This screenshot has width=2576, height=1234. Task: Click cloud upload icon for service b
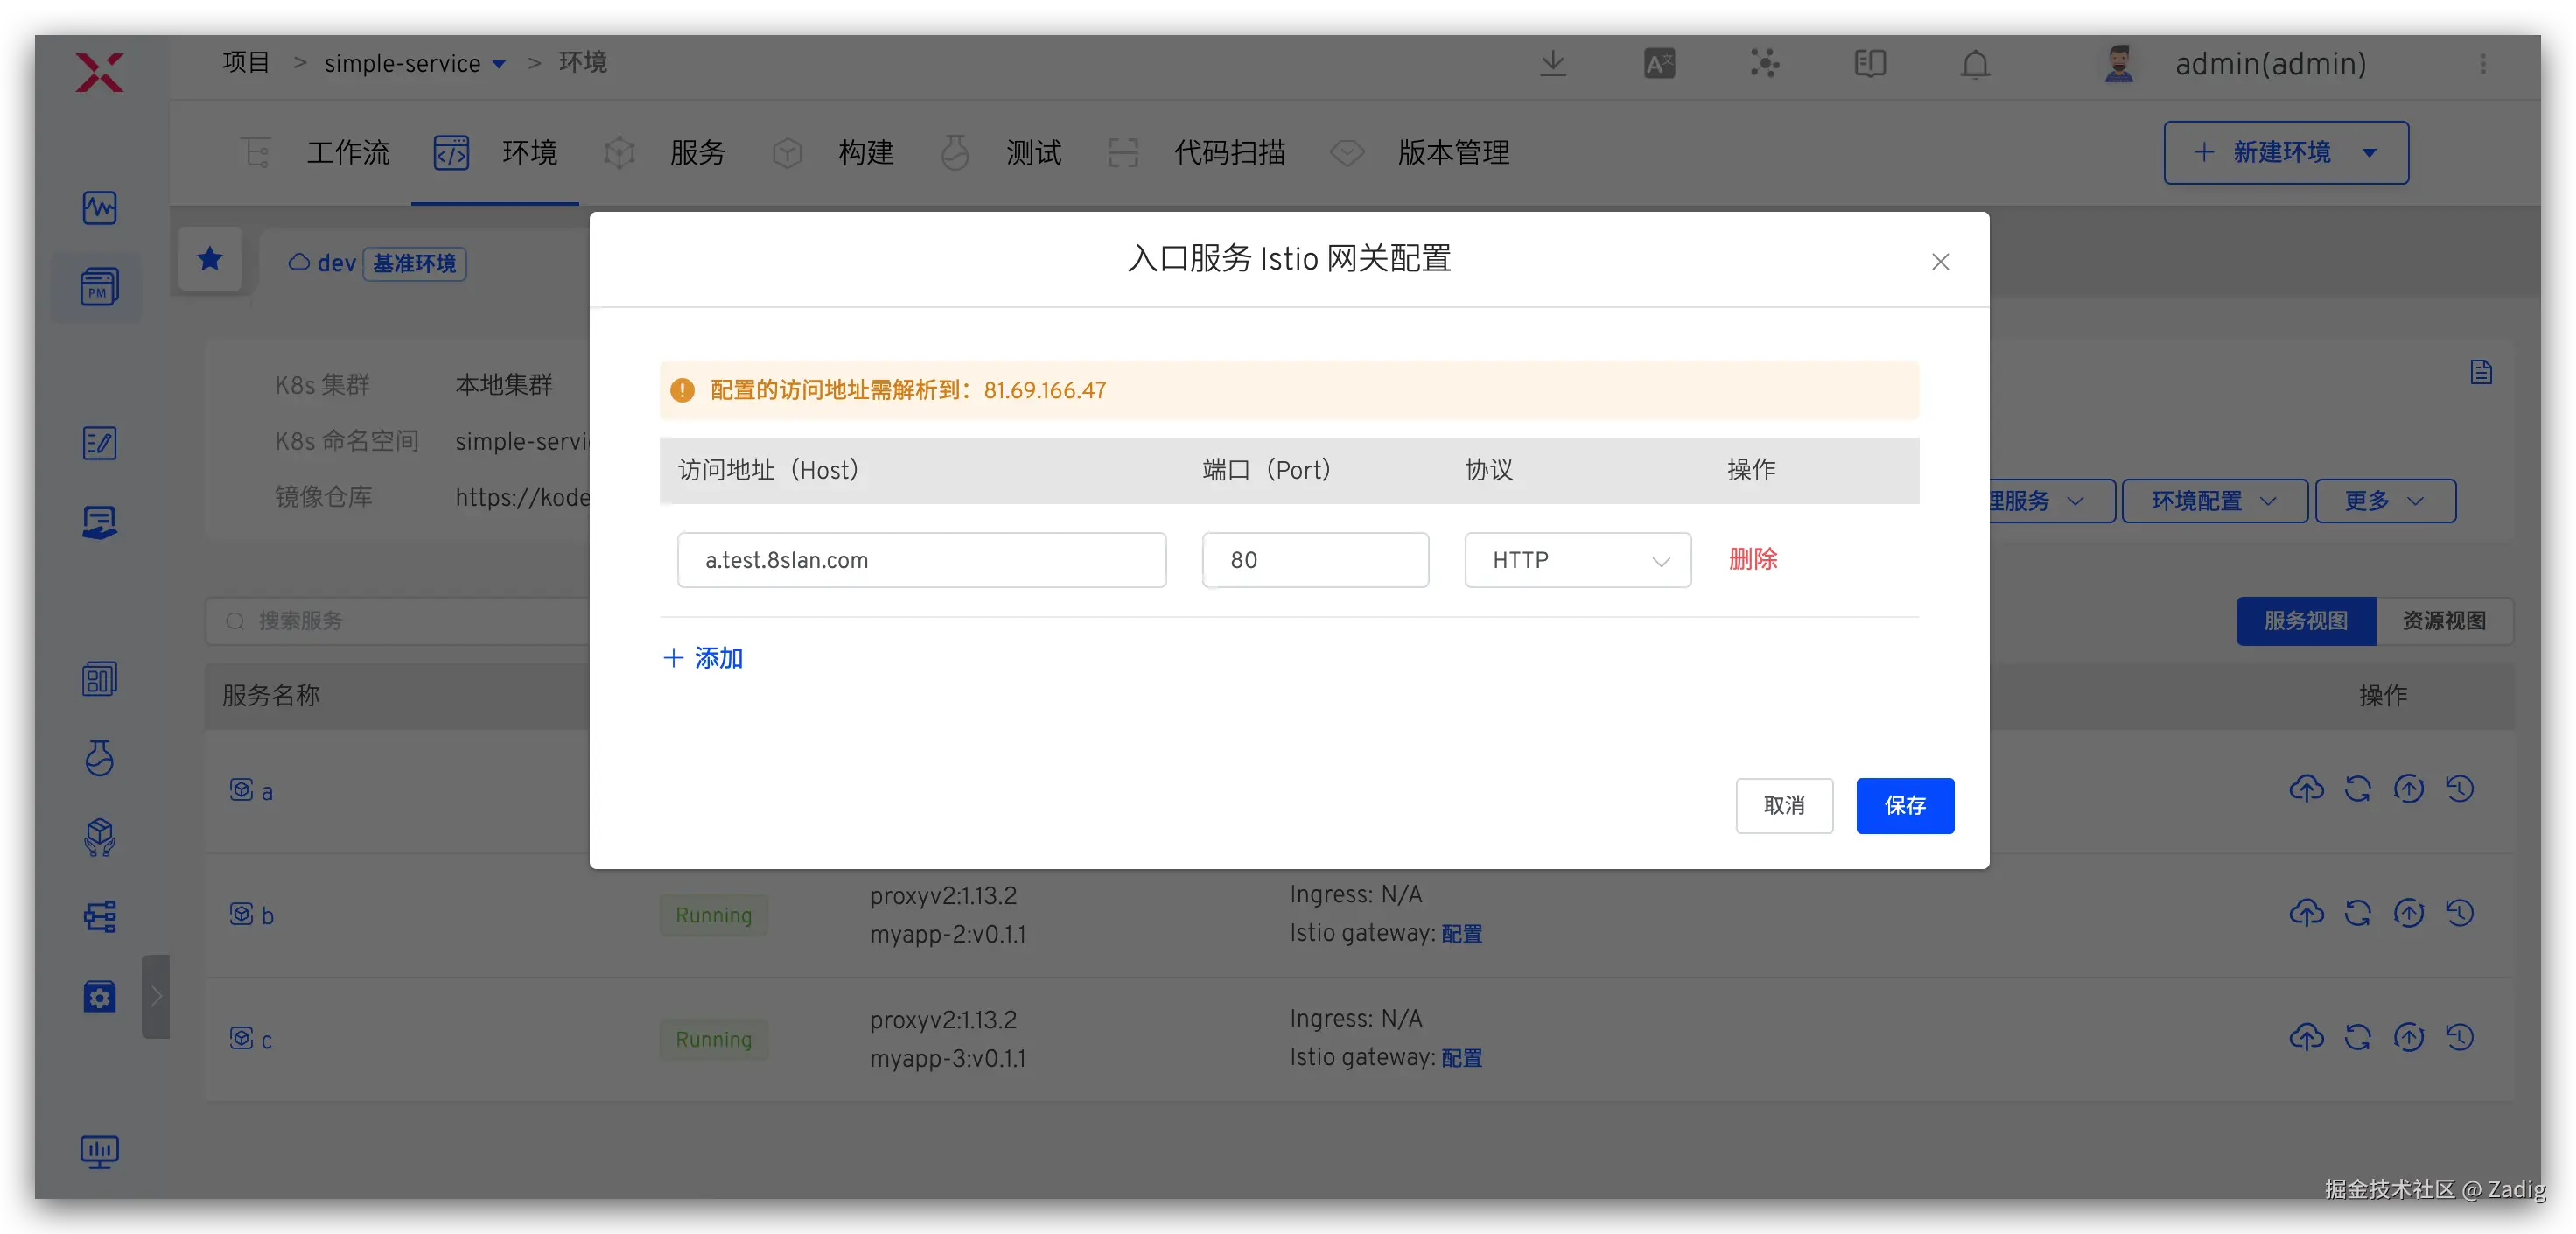(2306, 913)
